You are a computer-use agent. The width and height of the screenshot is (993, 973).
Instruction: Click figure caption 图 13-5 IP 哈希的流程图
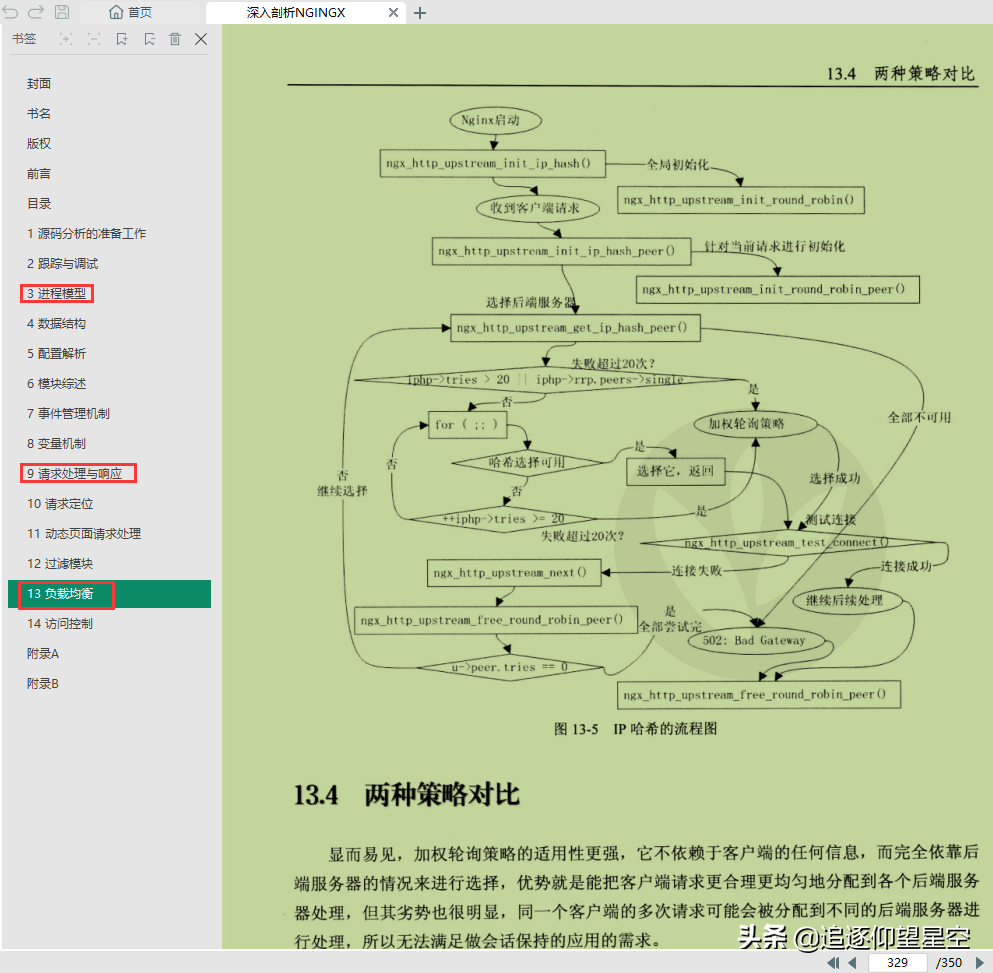pos(635,729)
